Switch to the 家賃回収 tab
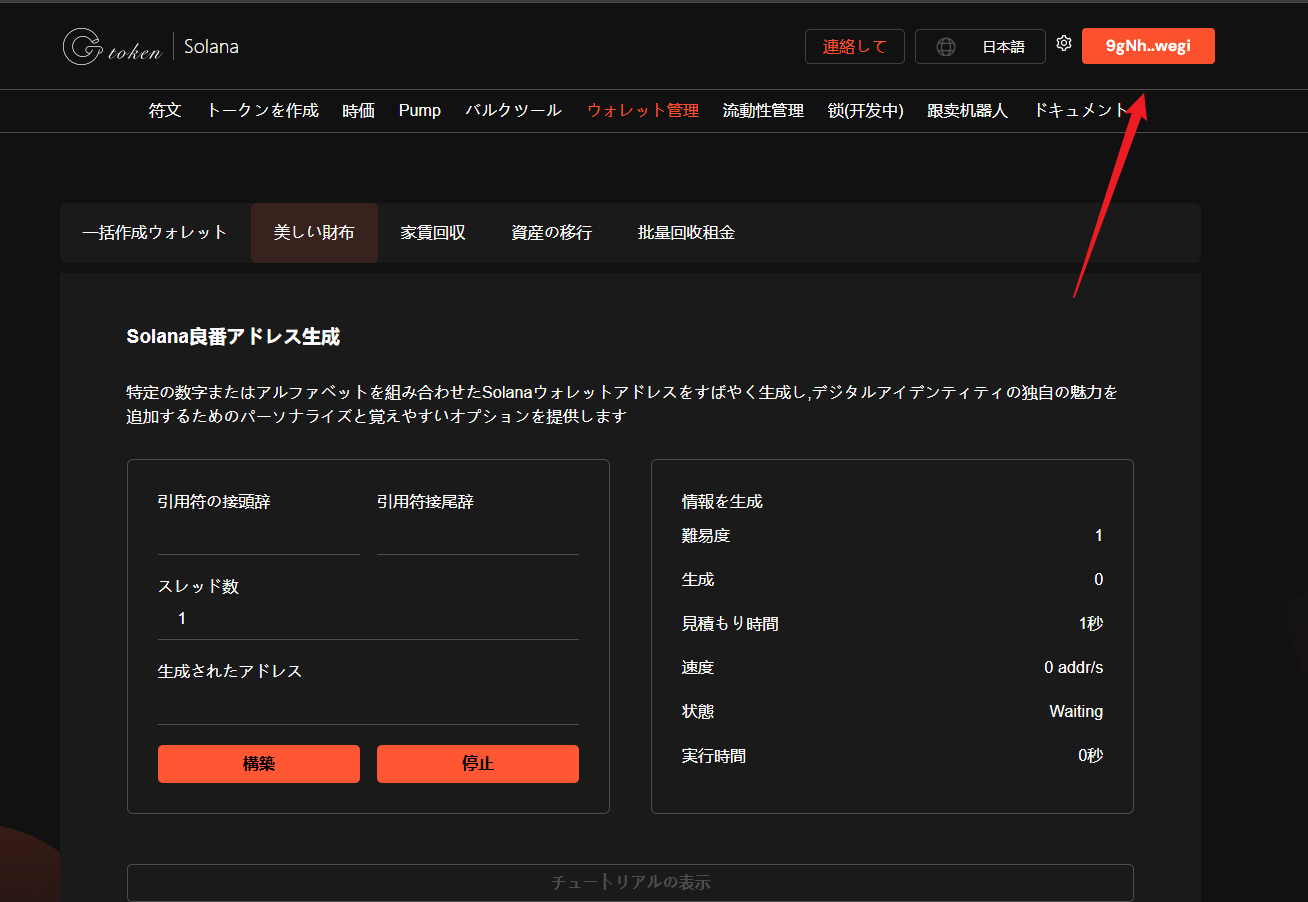 click(433, 233)
